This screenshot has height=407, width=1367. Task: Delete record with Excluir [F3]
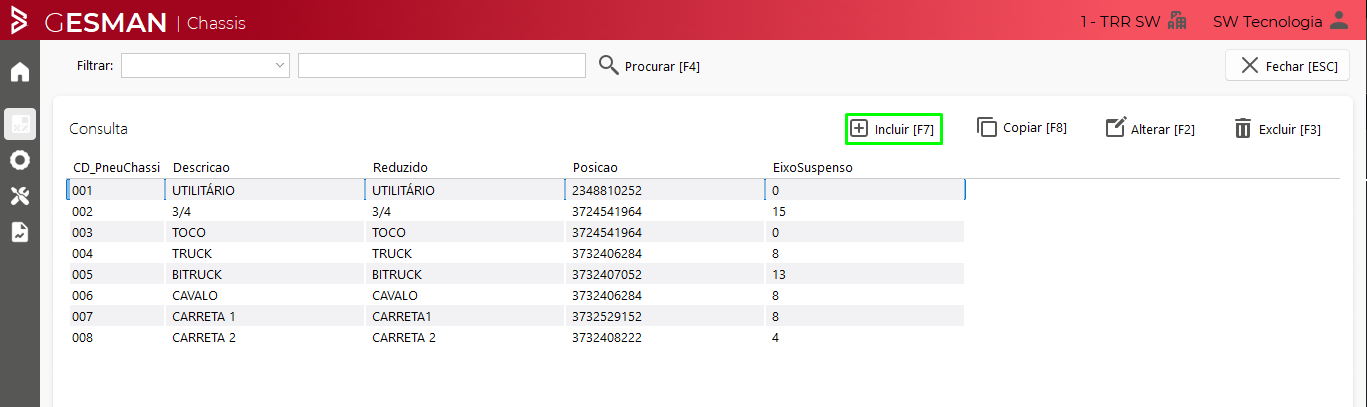[1277, 129]
